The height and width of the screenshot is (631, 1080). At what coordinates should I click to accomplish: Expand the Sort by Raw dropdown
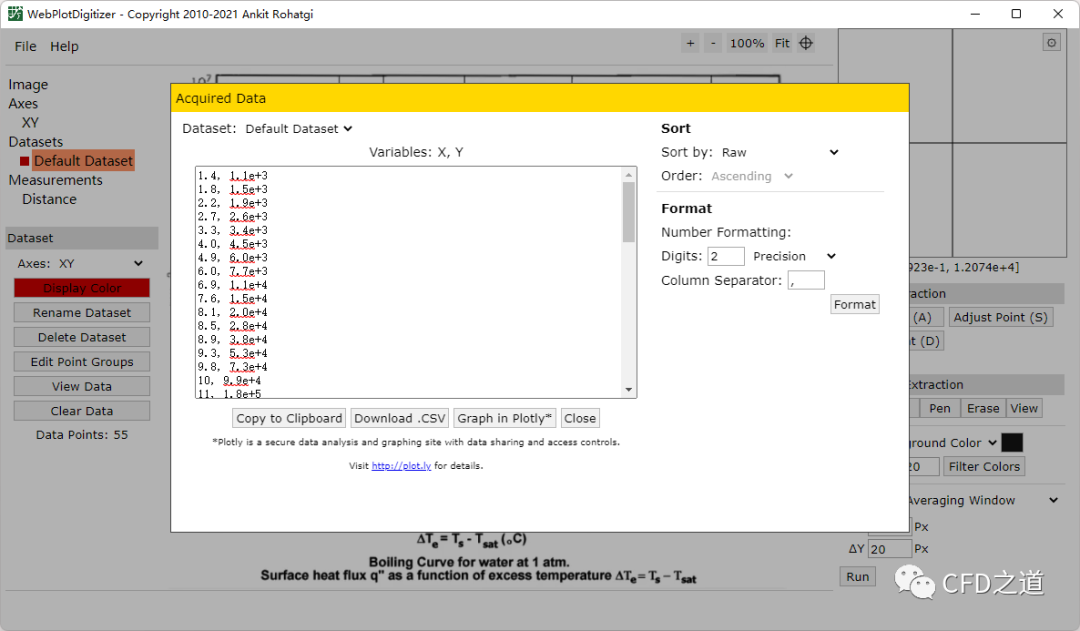(779, 152)
